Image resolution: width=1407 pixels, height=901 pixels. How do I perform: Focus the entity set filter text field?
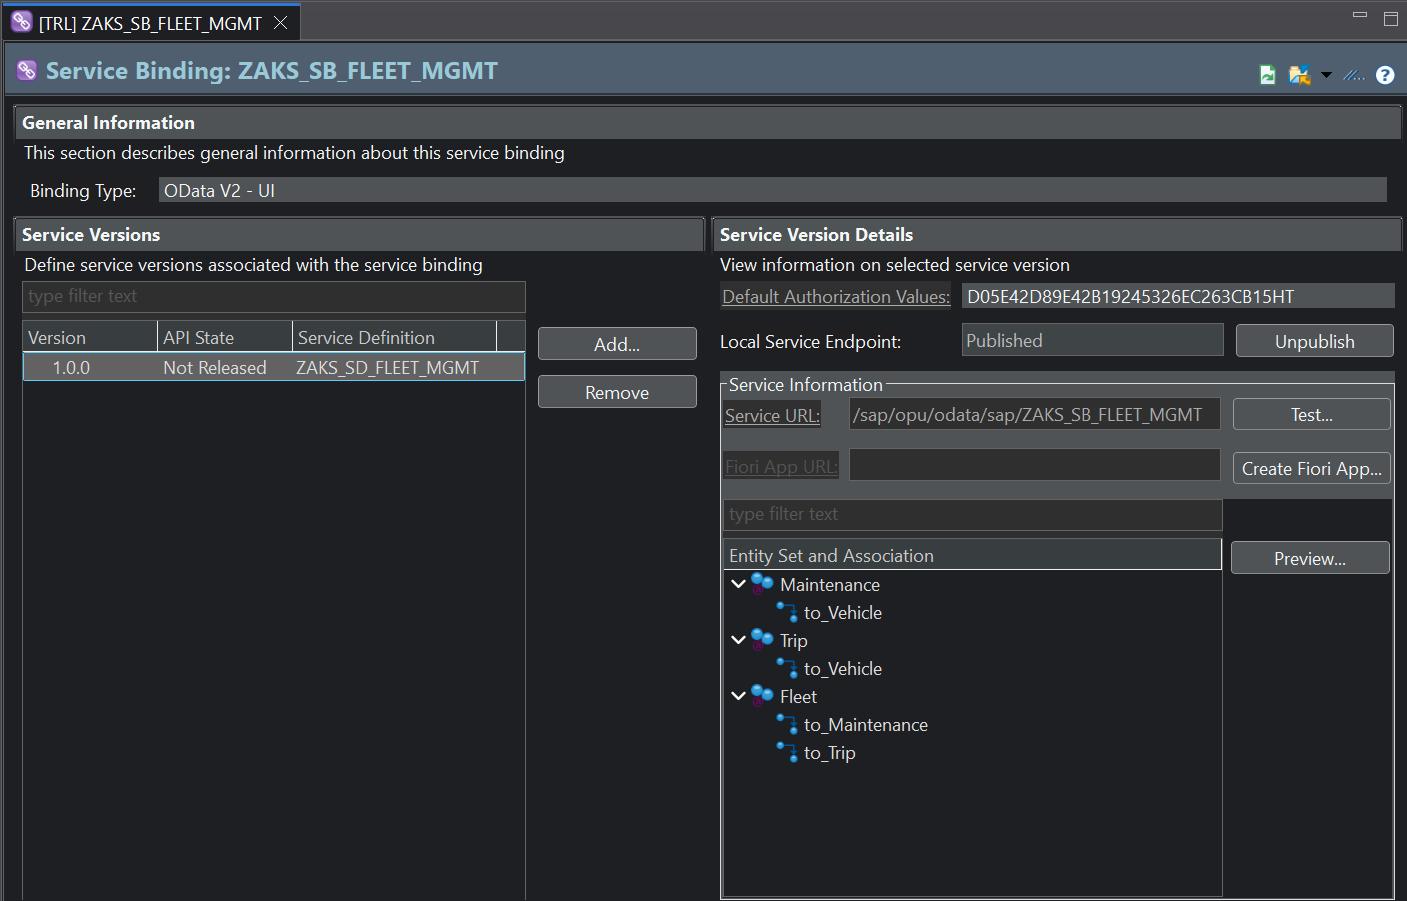pos(972,514)
